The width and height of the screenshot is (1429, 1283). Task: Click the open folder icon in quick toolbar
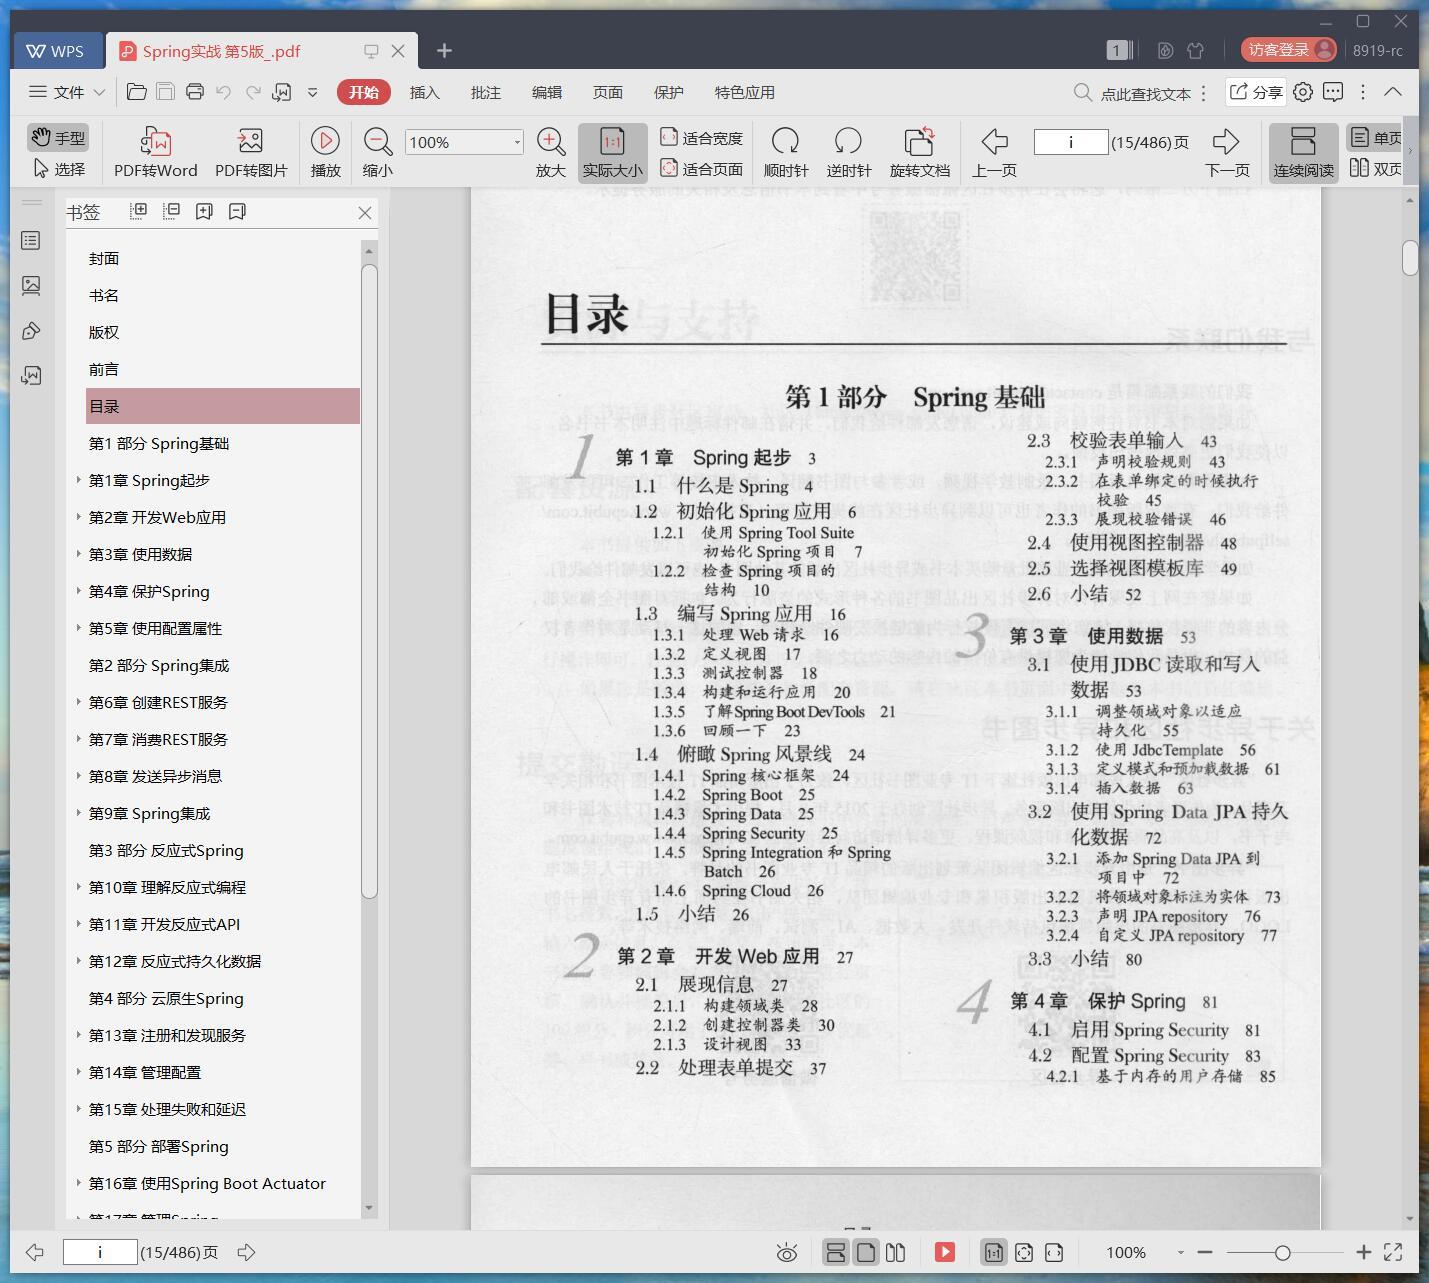click(137, 92)
